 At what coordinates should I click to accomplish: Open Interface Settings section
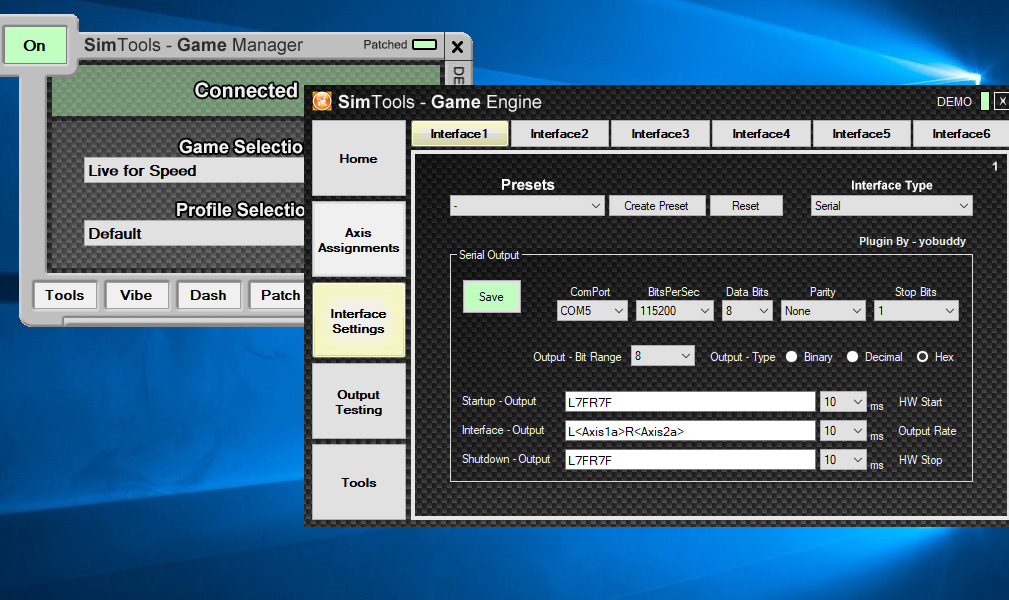(358, 321)
